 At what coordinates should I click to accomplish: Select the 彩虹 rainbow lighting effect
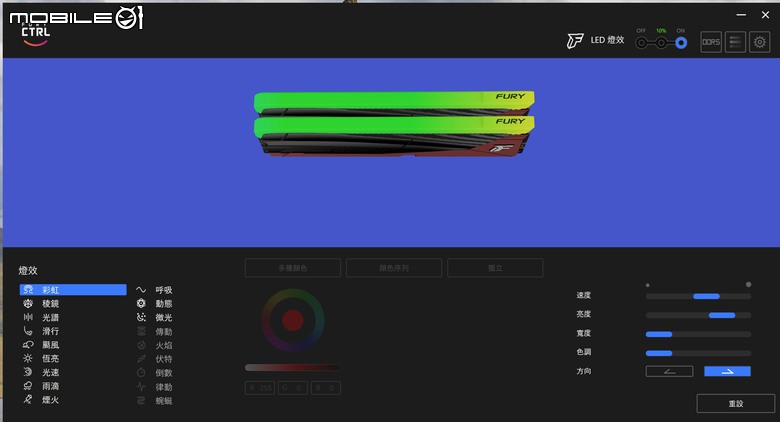point(73,290)
